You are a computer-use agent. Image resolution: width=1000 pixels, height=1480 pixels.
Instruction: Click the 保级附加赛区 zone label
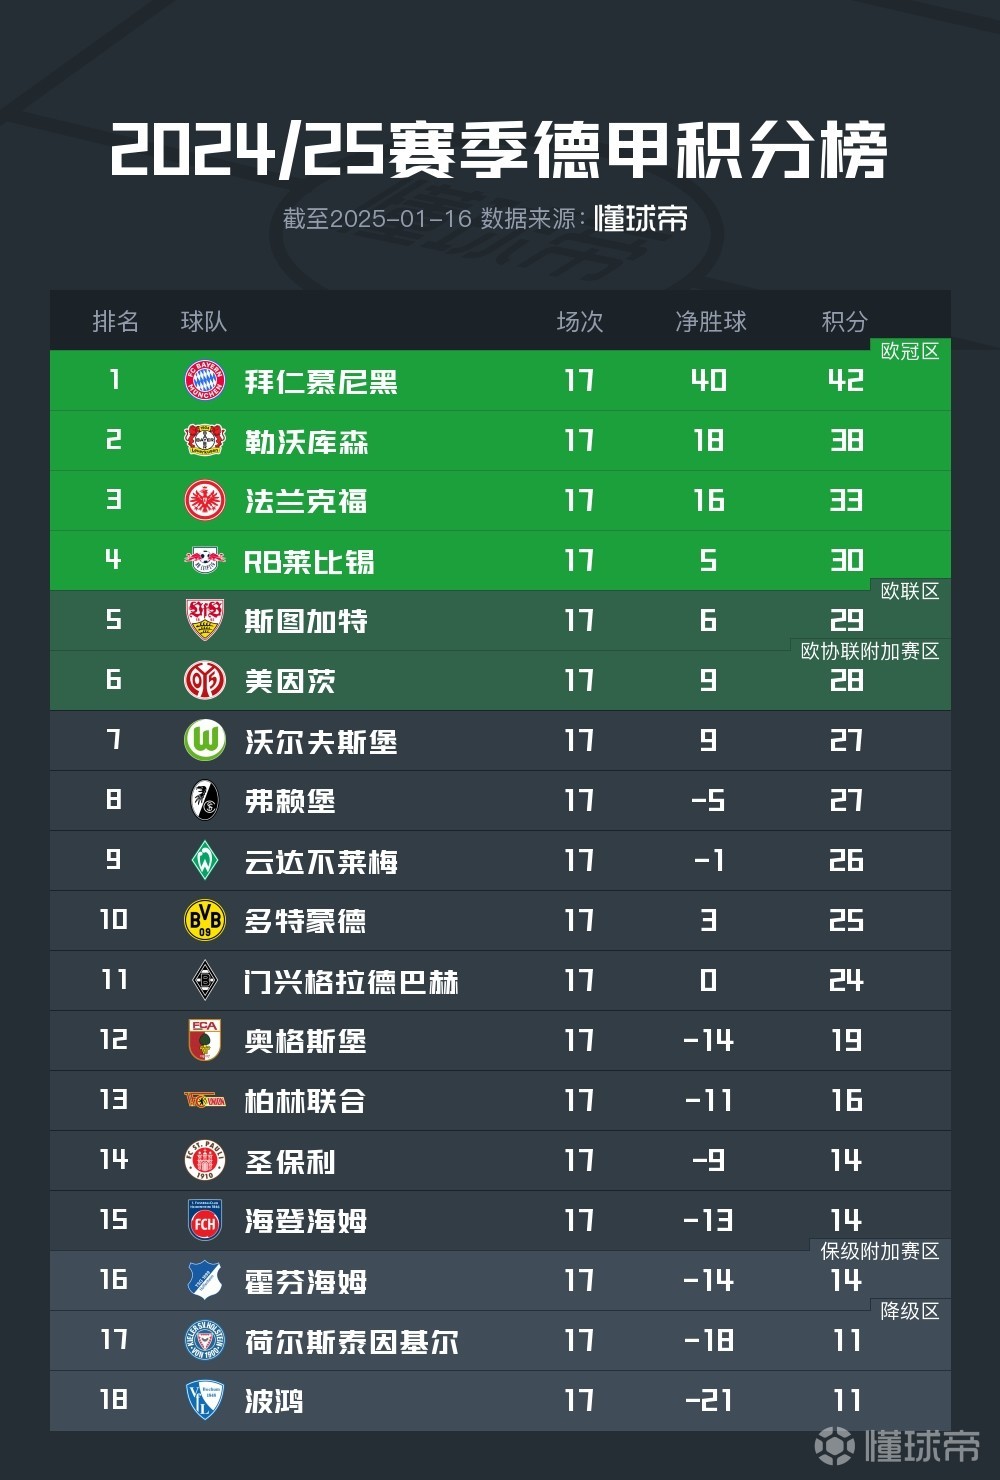tap(880, 1251)
